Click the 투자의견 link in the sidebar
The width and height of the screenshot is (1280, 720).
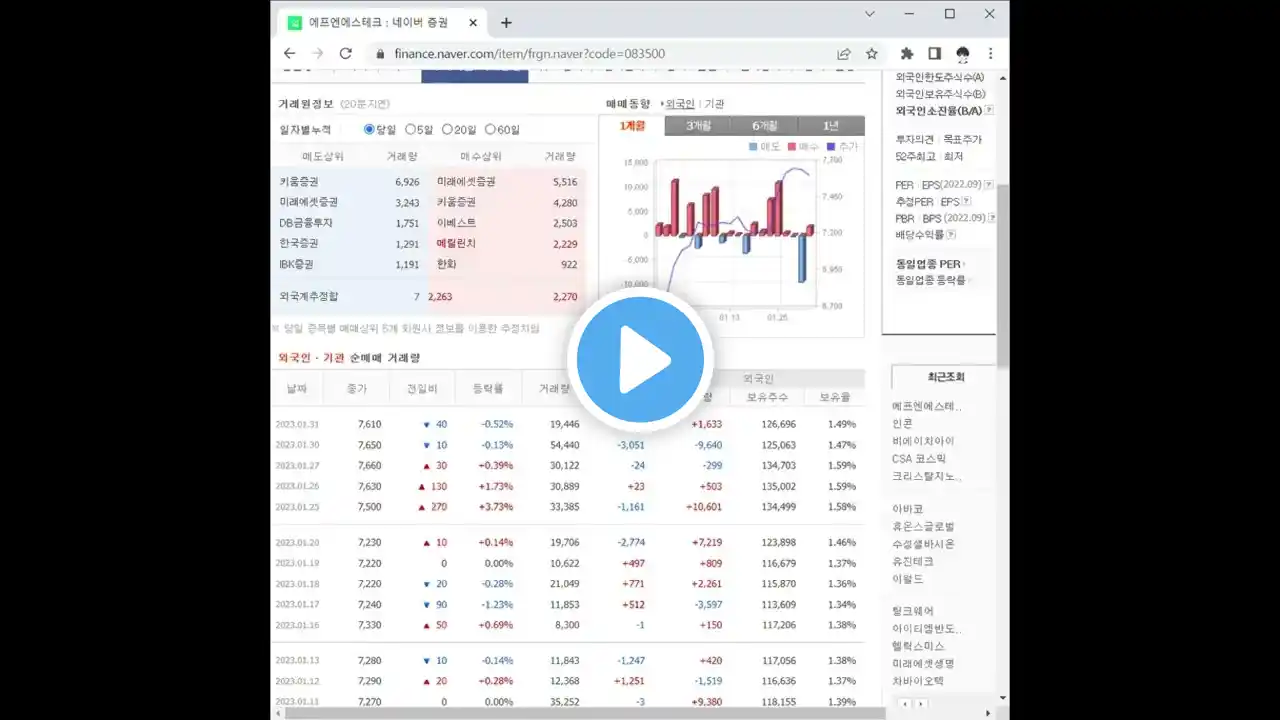point(914,140)
